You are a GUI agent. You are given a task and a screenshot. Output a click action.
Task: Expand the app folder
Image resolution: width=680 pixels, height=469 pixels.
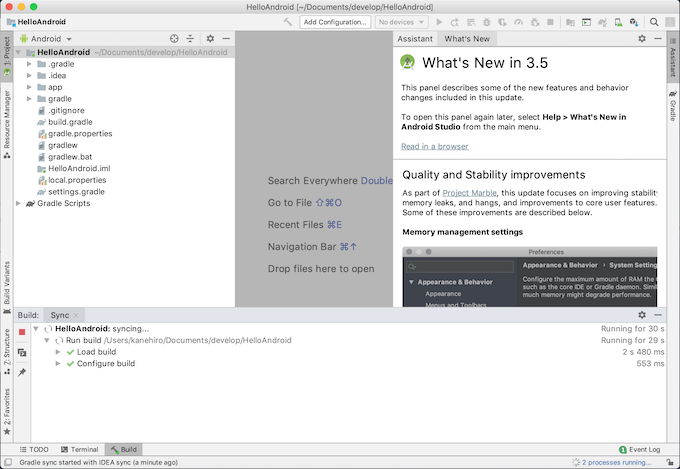click(x=29, y=87)
